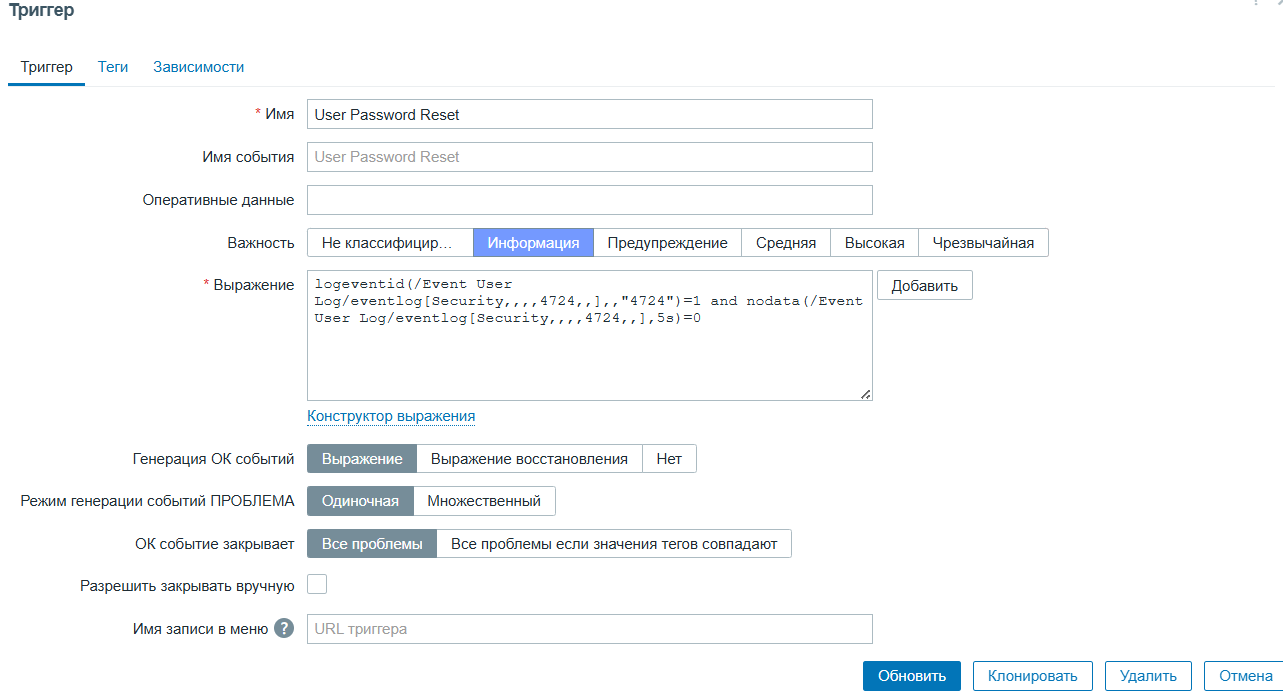Set severity to 'Чрезвычайная'
1283x698 pixels.
click(x=983, y=243)
